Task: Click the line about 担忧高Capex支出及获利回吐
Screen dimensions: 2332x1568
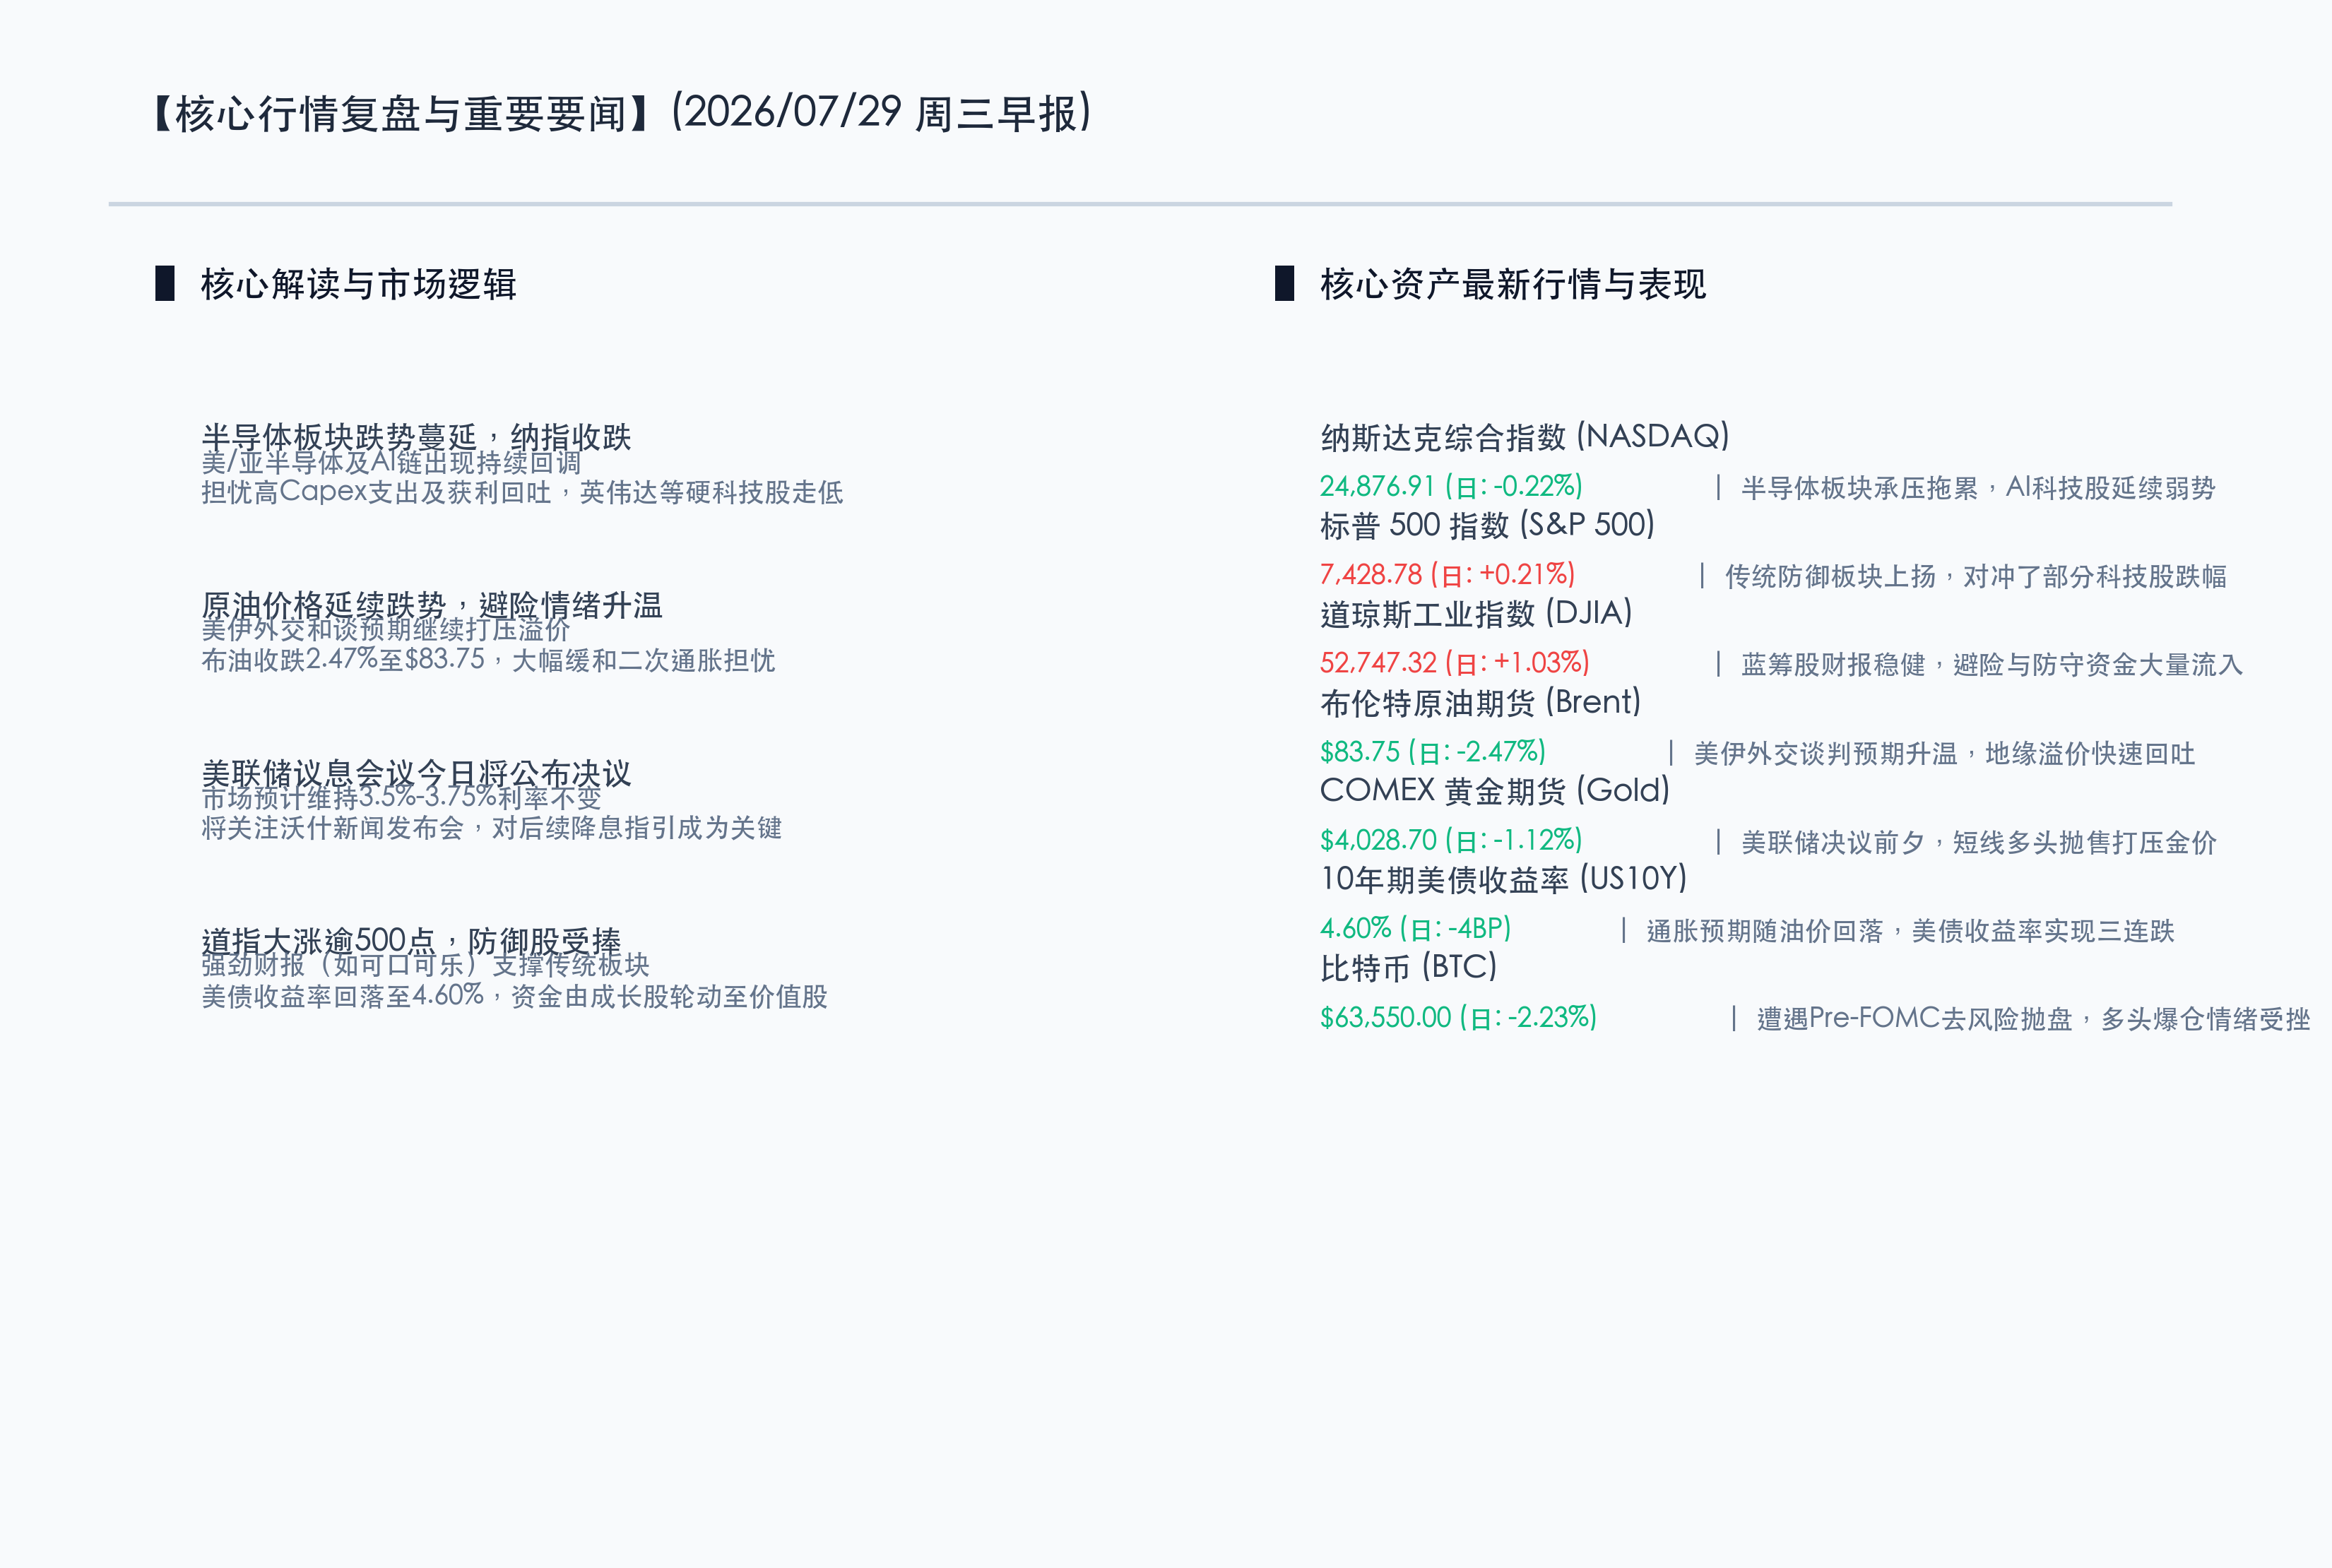Action: pyautogui.click(x=522, y=492)
